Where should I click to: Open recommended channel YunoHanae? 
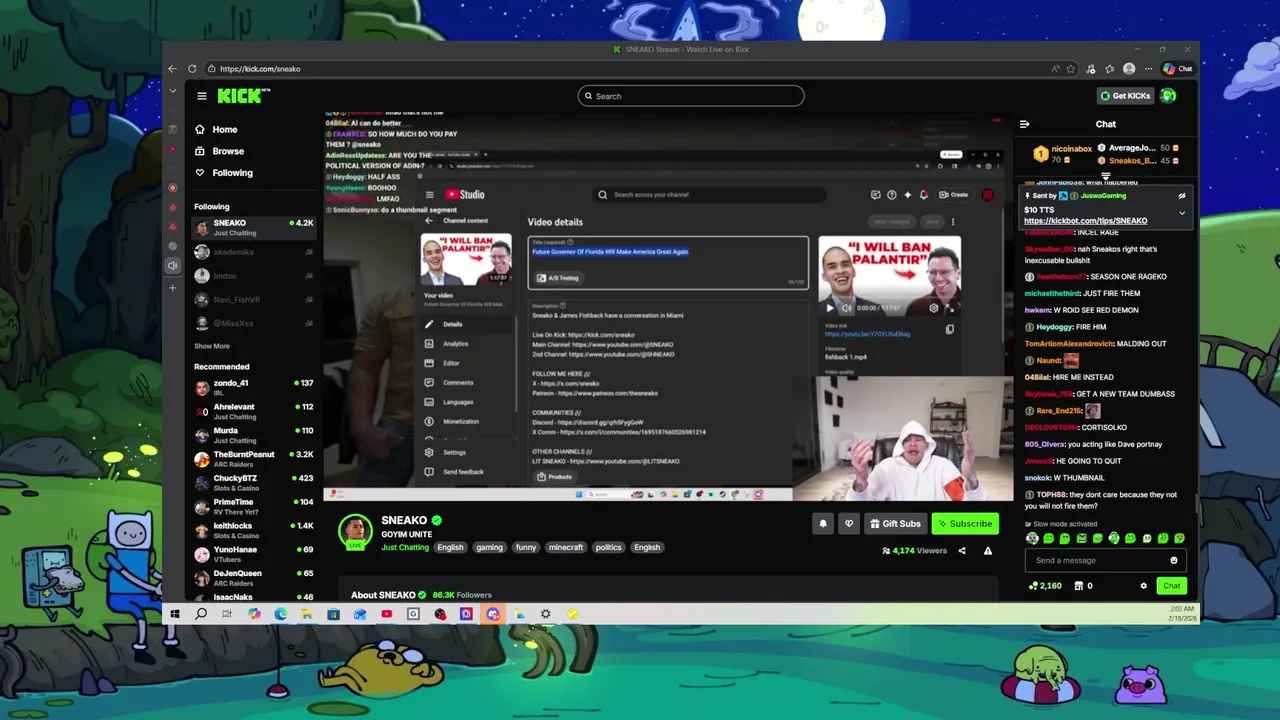point(252,554)
